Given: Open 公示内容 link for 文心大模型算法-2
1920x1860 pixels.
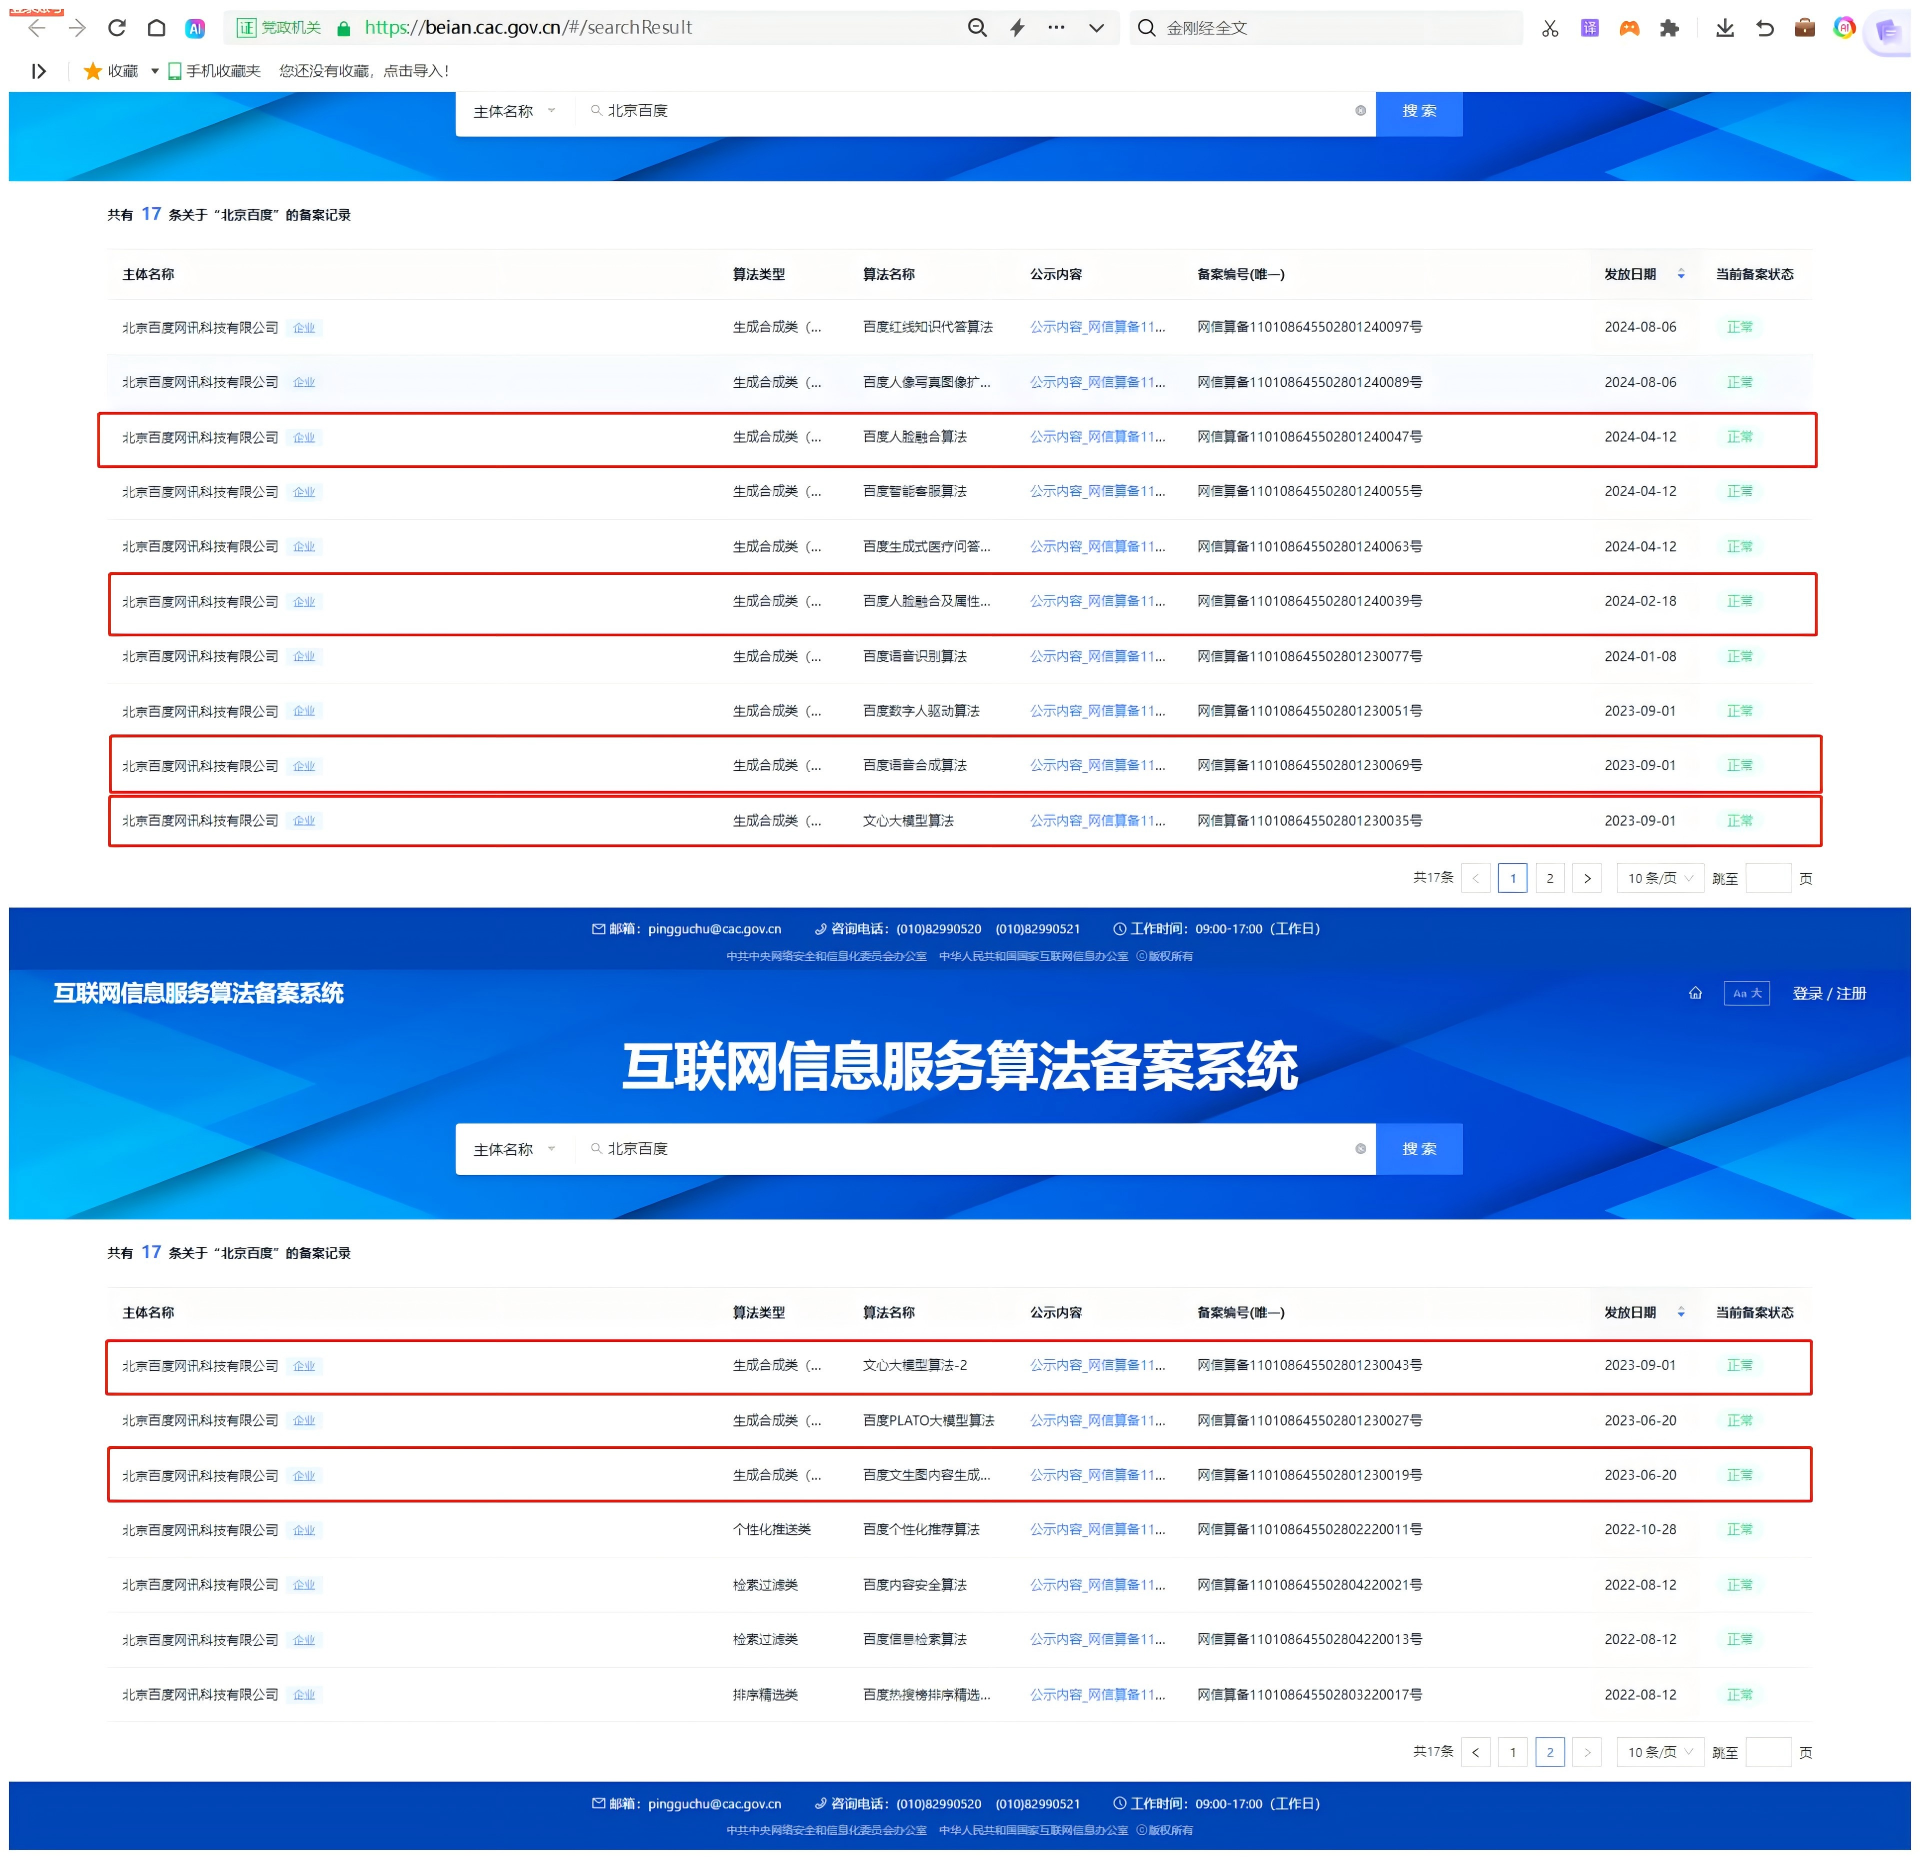Looking at the screenshot, I should [1098, 1365].
